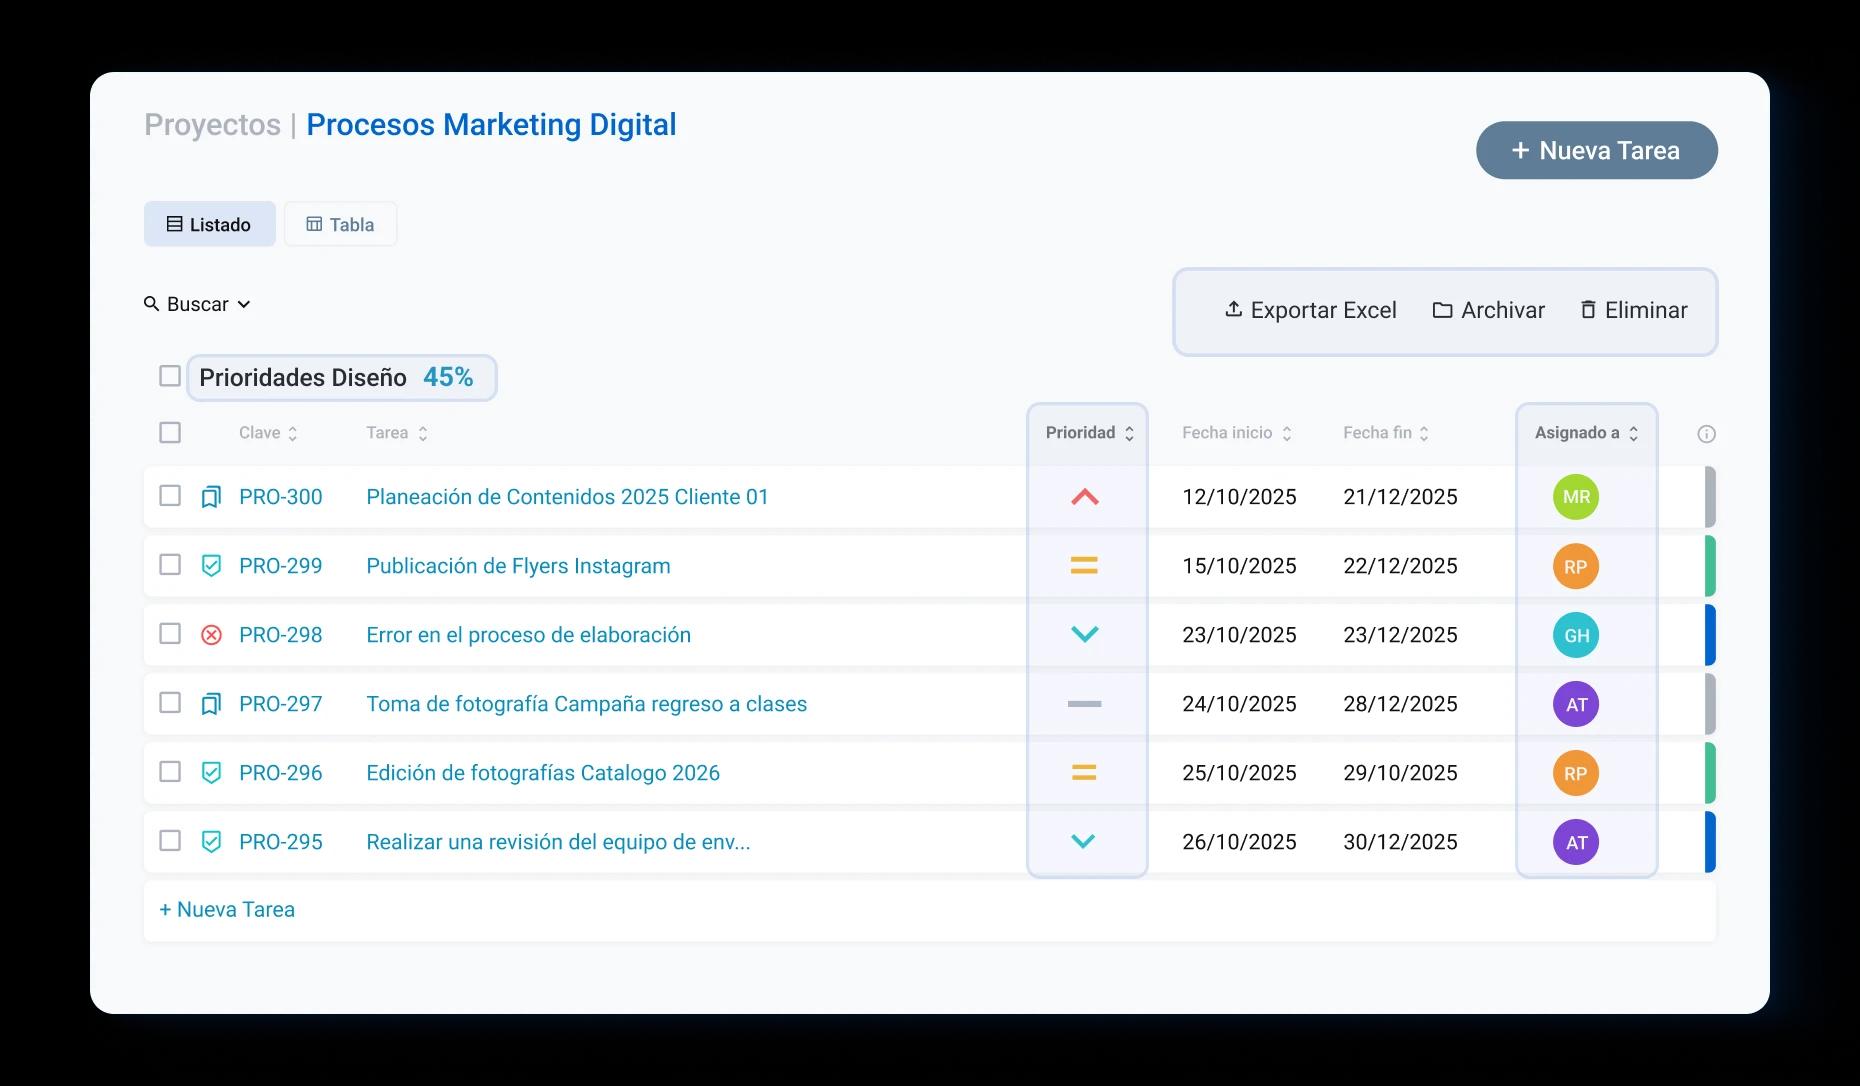Sort by the Prioridad column
Image resolution: width=1860 pixels, height=1086 pixels.
click(1089, 433)
